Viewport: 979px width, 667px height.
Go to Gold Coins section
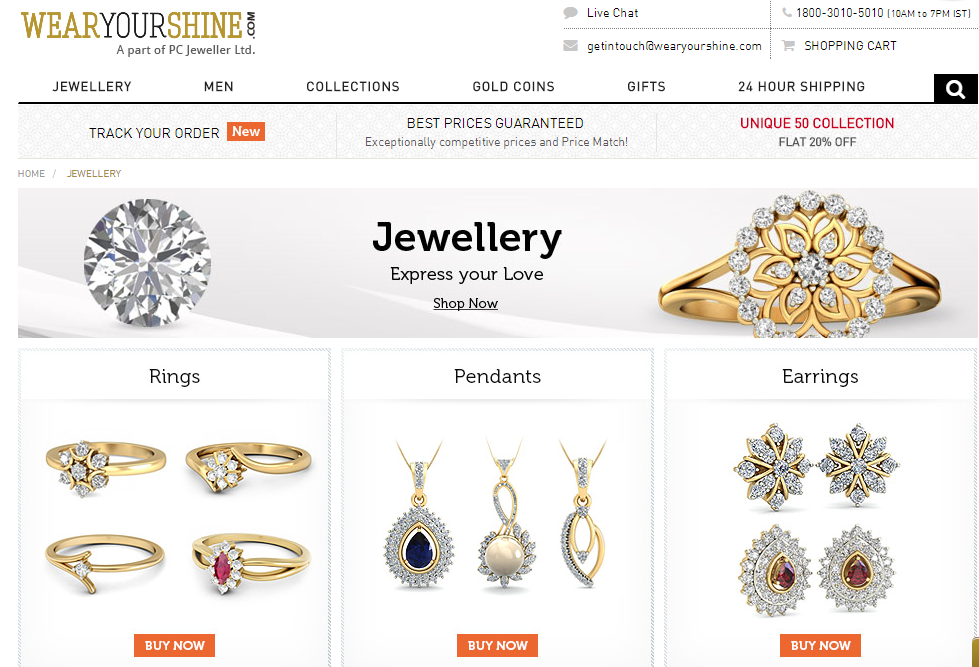click(x=513, y=87)
